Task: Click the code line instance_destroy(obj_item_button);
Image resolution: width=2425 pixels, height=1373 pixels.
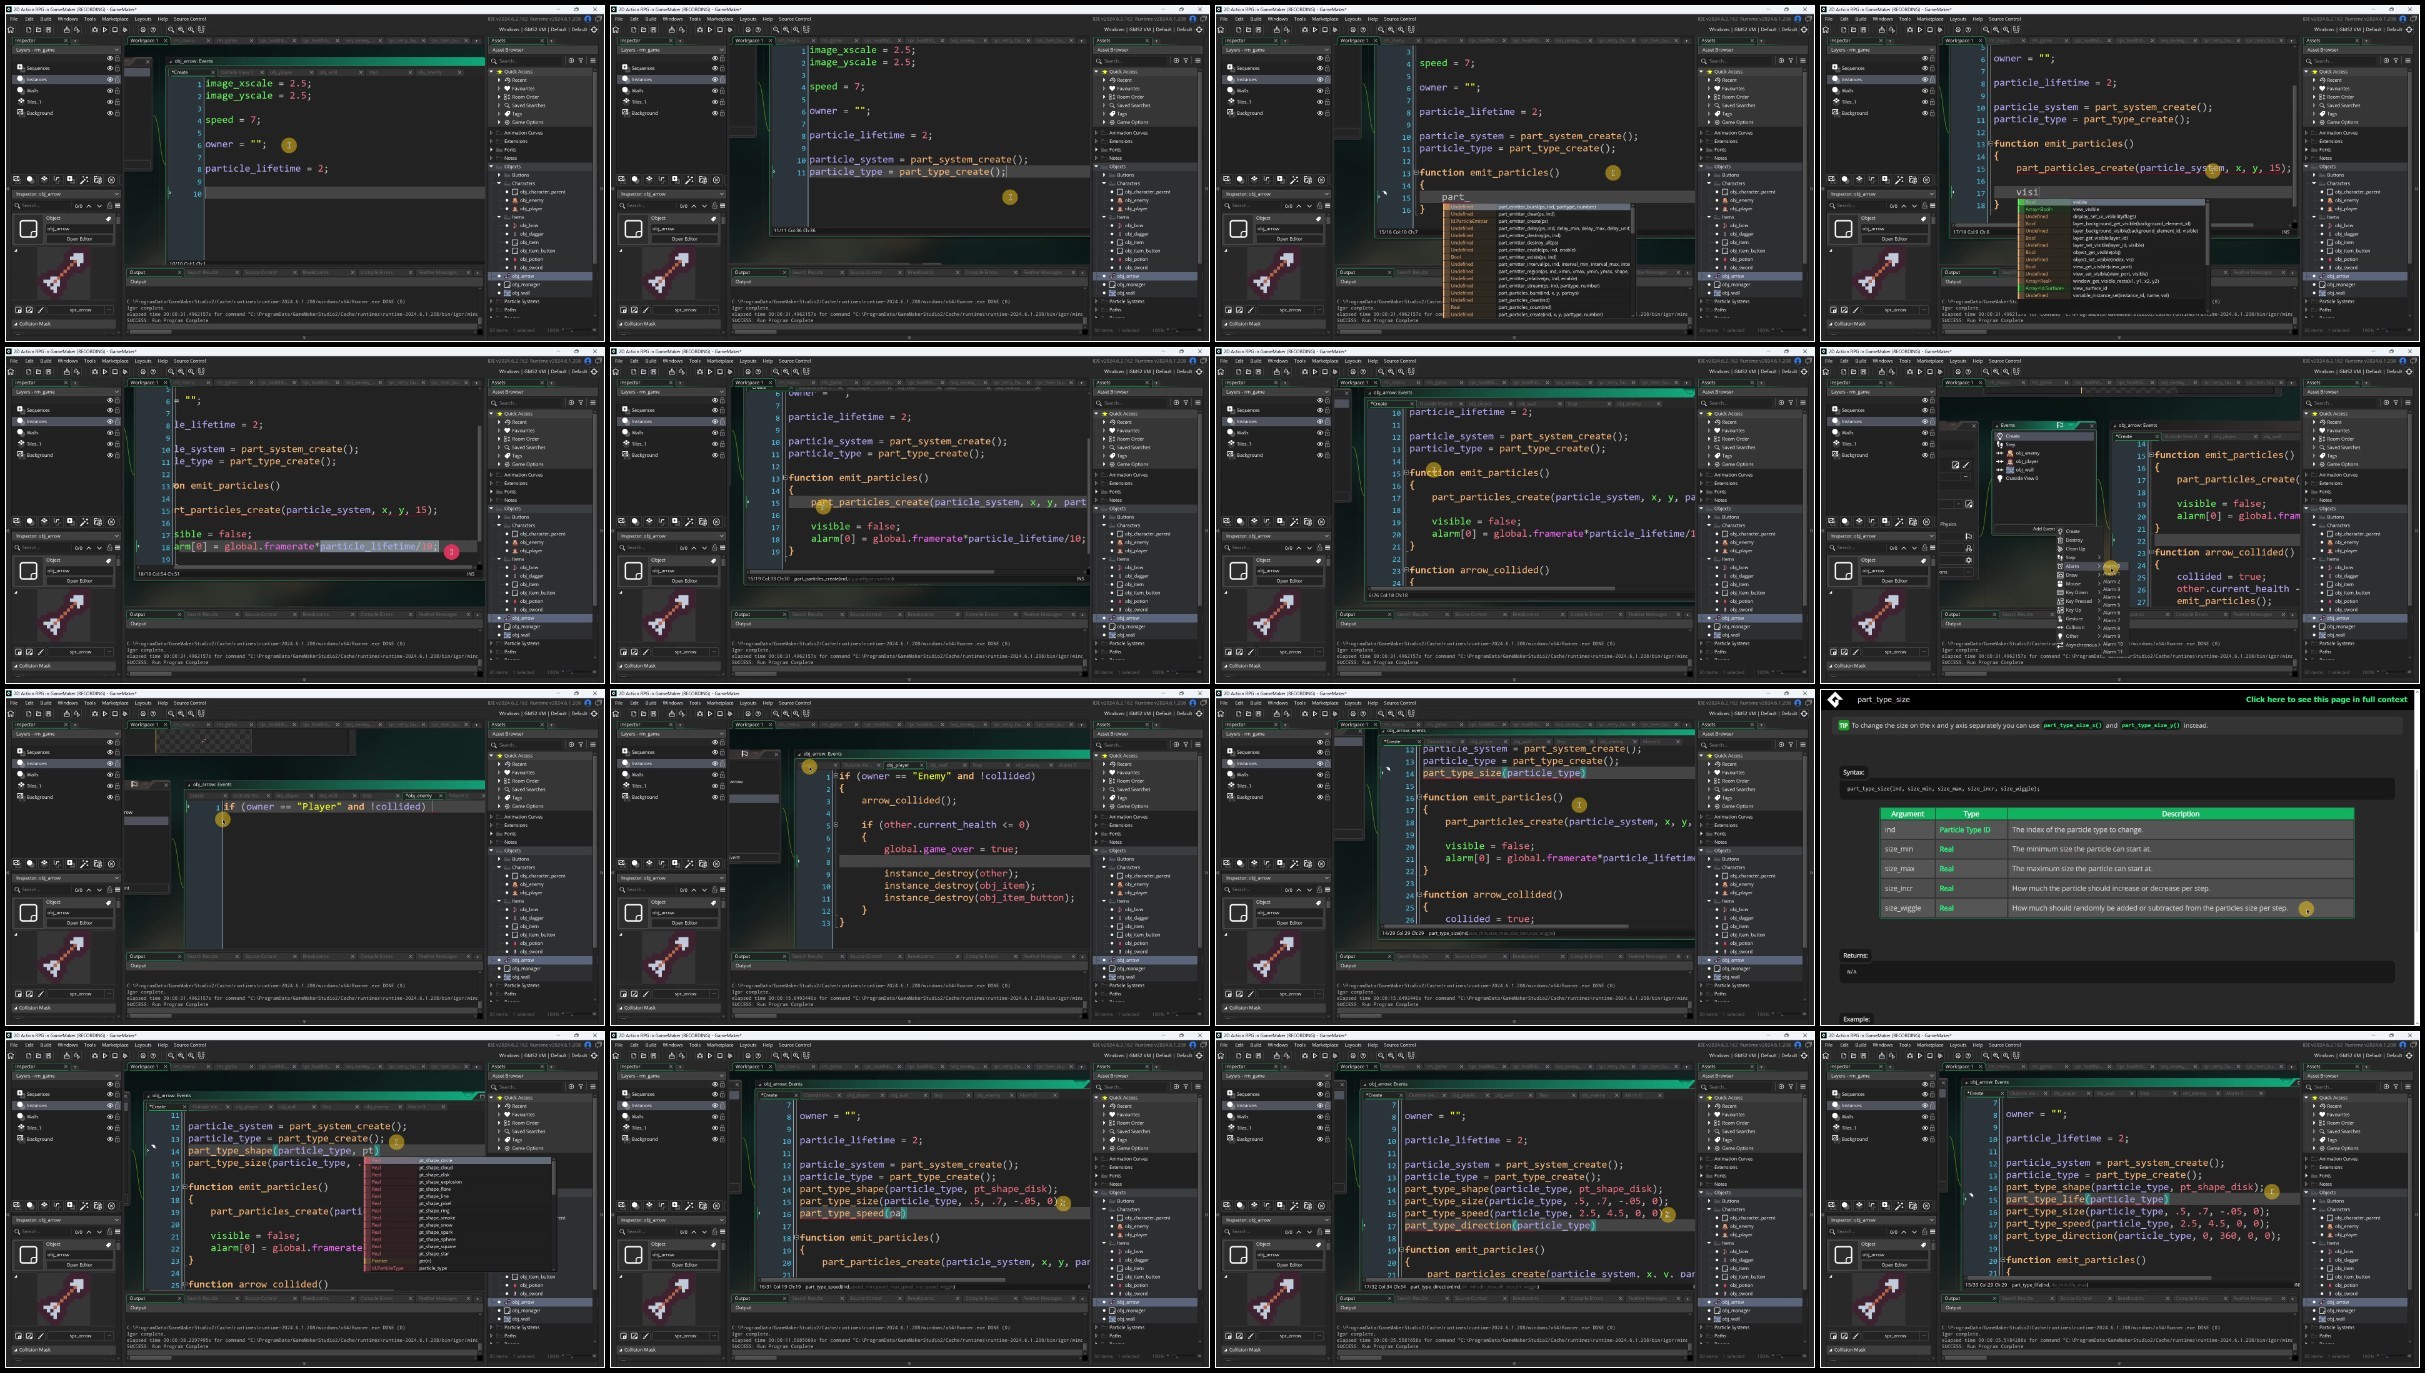Action: click(979, 897)
